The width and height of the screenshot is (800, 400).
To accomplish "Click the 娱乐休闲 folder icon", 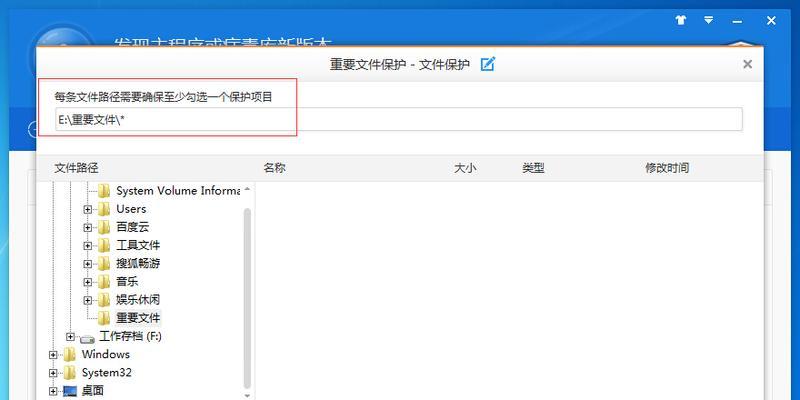I will click(104, 301).
